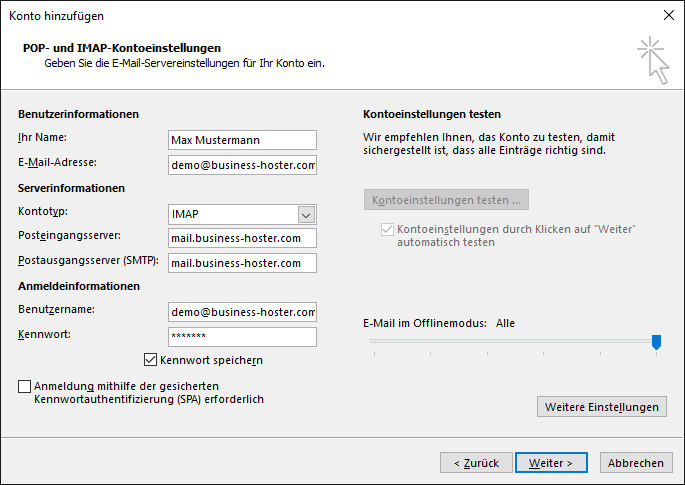Cancel setup via Abbrechen button
This screenshot has width=685, height=485.
[x=636, y=463]
